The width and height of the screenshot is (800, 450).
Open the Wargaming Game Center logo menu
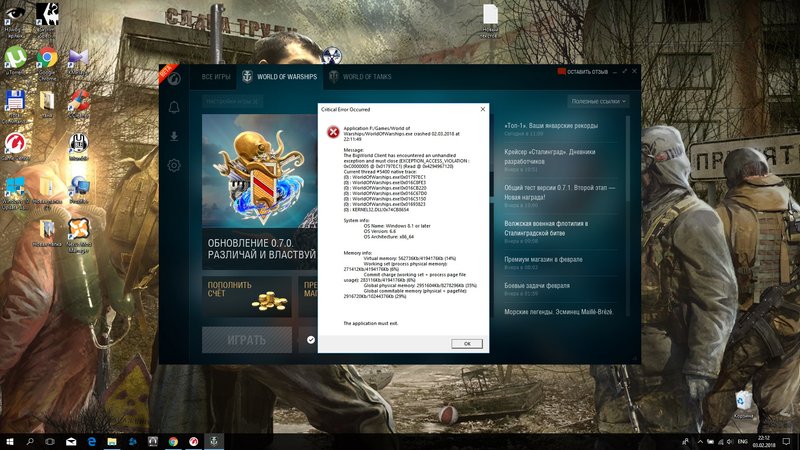point(174,79)
